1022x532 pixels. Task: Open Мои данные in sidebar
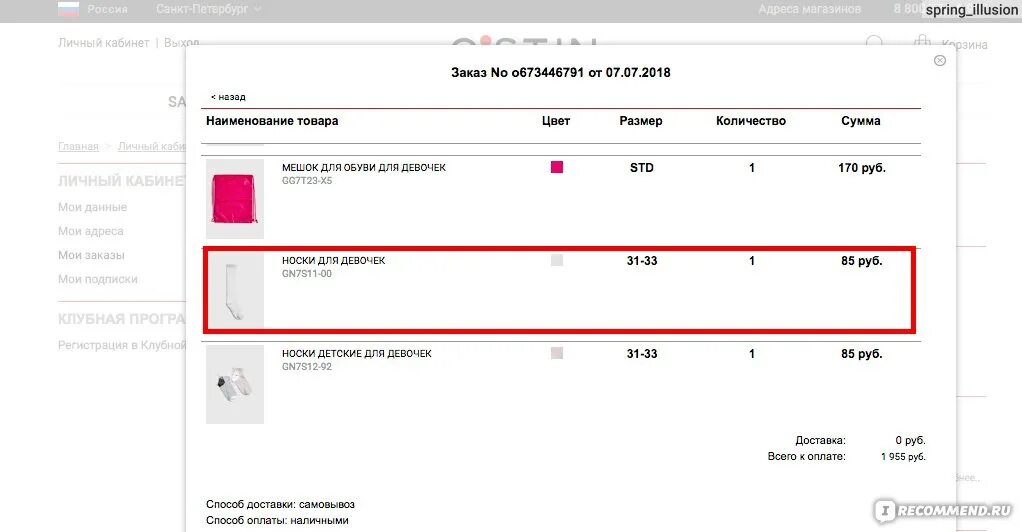(93, 207)
